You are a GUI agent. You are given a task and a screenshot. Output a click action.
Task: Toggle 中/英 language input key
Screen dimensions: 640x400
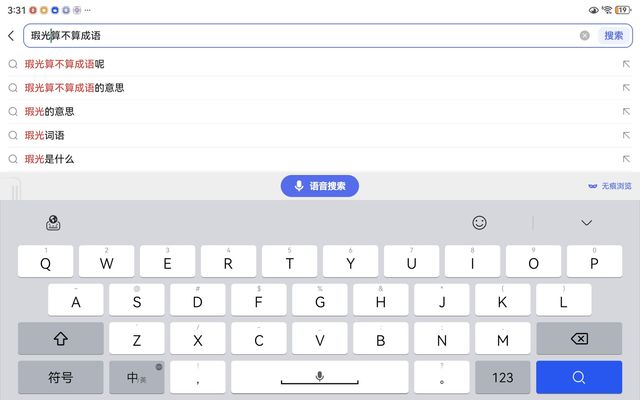pos(137,377)
